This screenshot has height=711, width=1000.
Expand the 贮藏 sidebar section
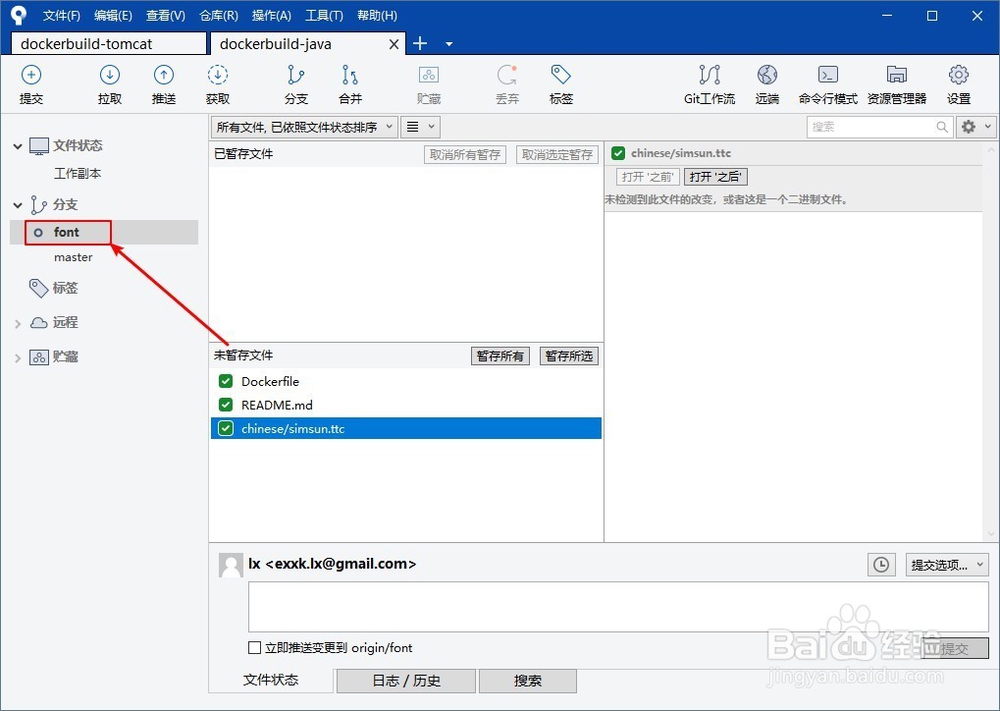[18, 358]
